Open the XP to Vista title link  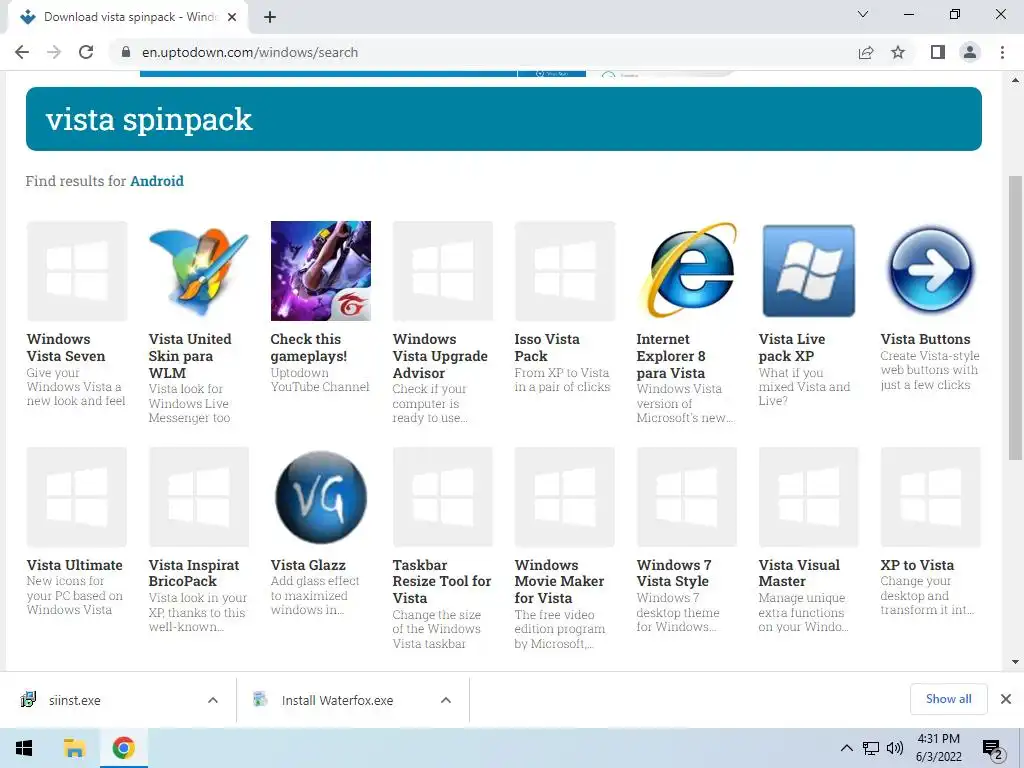917,565
